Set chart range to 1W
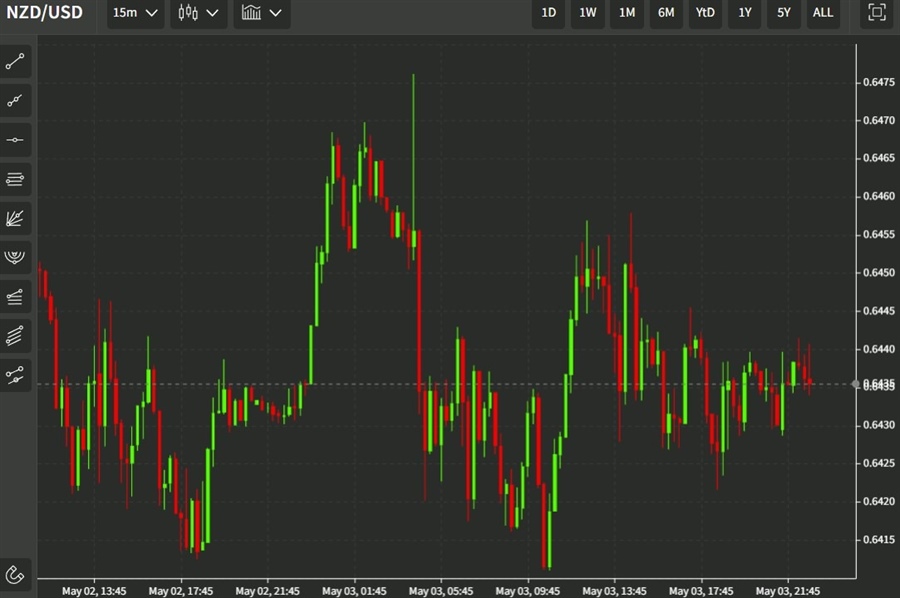 point(588,13)
